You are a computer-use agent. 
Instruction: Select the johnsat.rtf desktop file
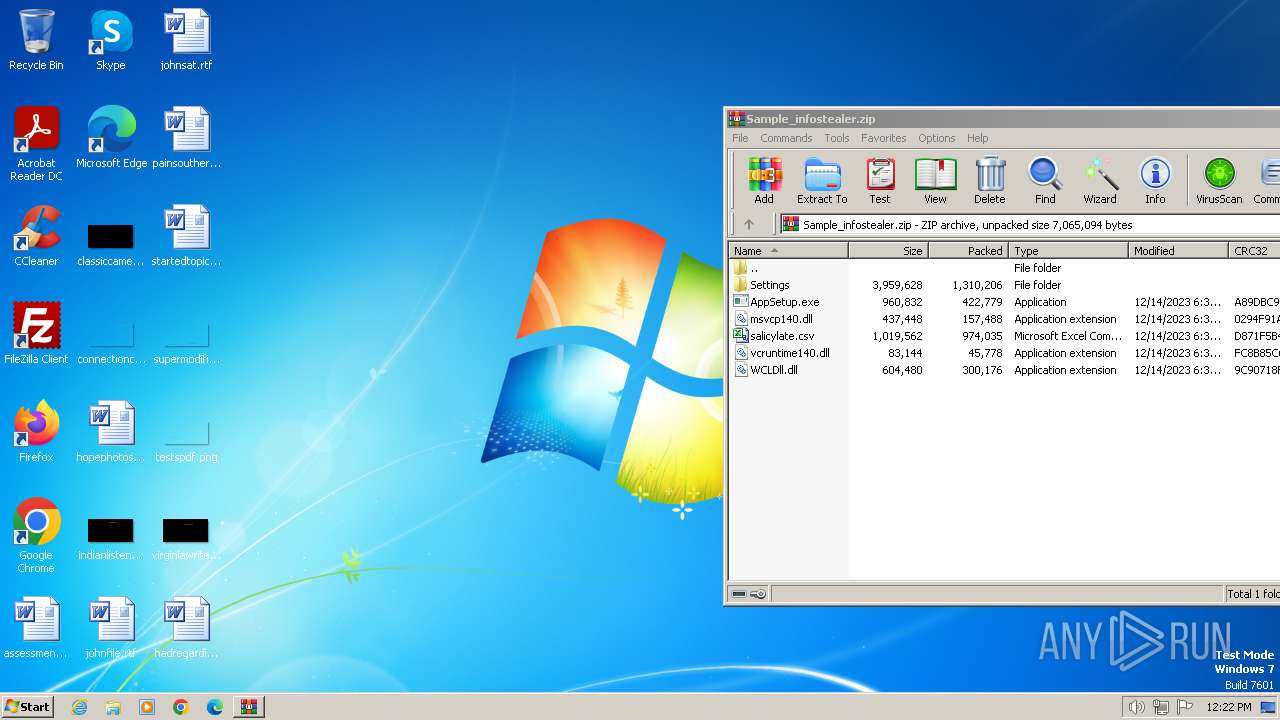(x=186, y=40)
